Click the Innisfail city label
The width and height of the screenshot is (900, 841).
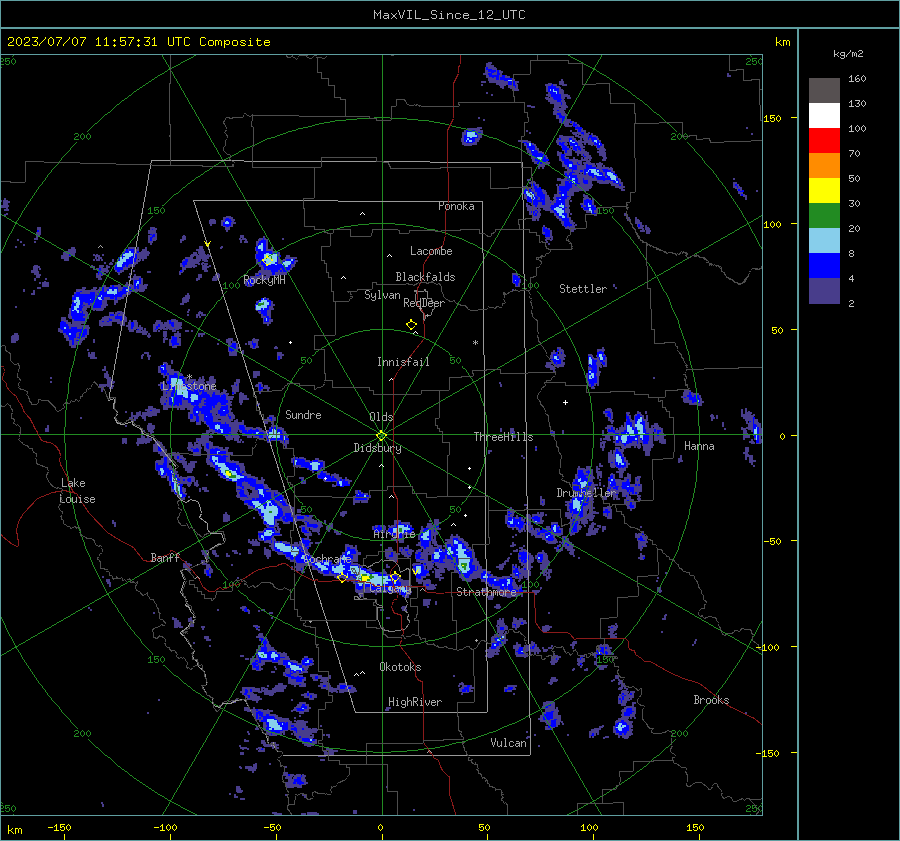403,362
